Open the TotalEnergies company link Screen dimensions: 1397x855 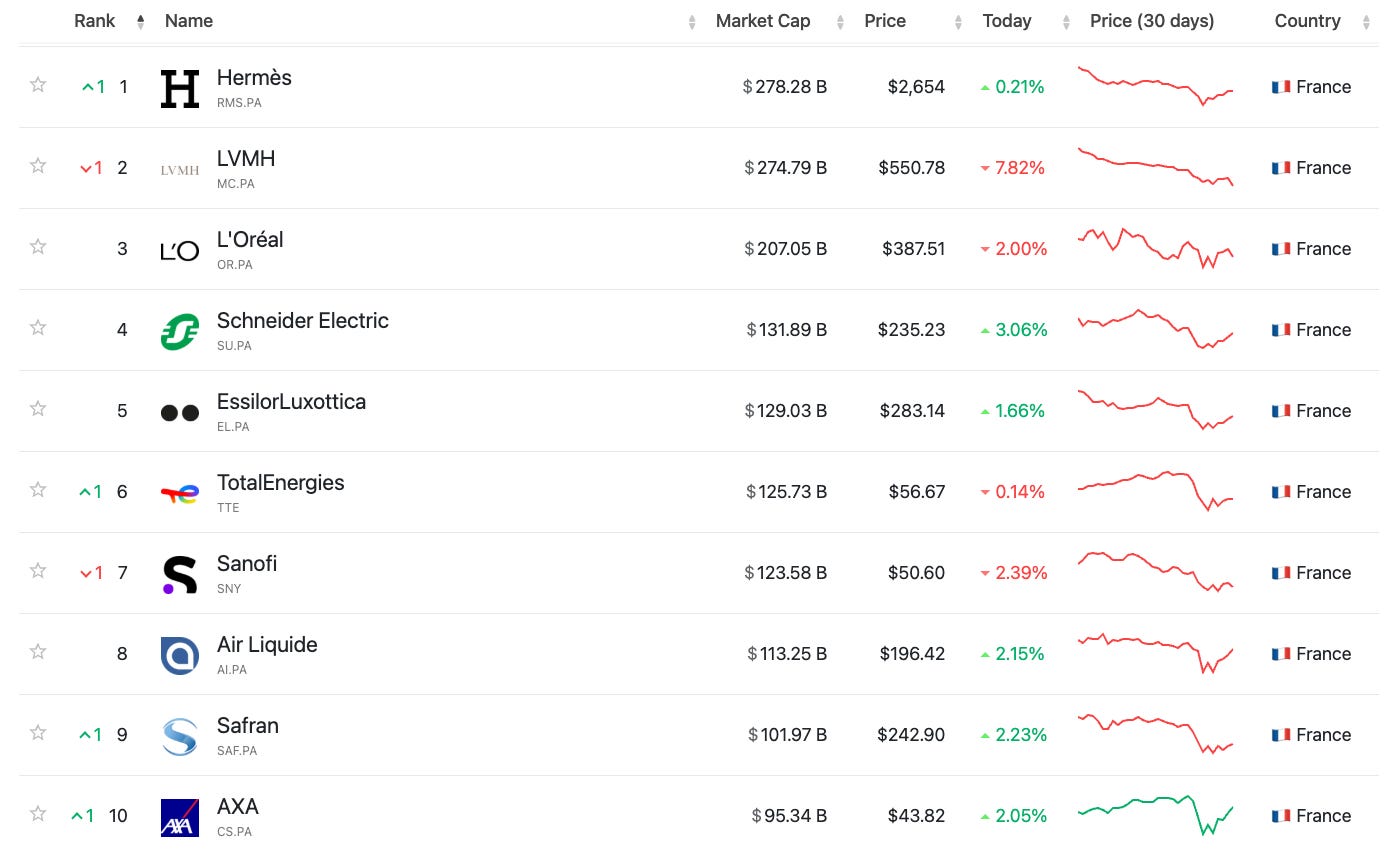click(281, 483)
